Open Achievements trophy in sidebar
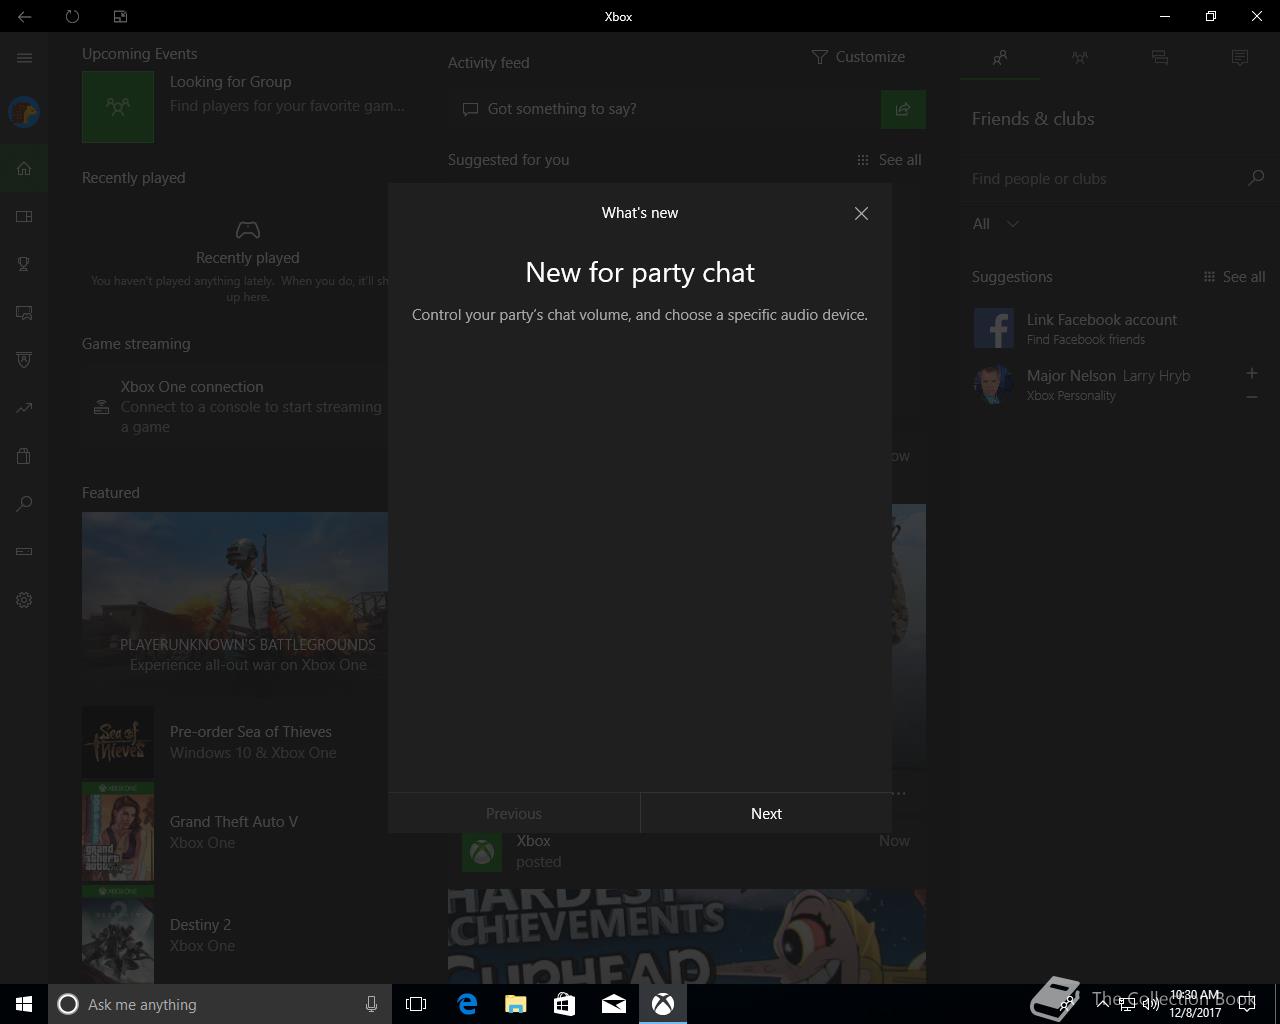The width and height of the screenshot is (1280, 1024). pos(24,264)
